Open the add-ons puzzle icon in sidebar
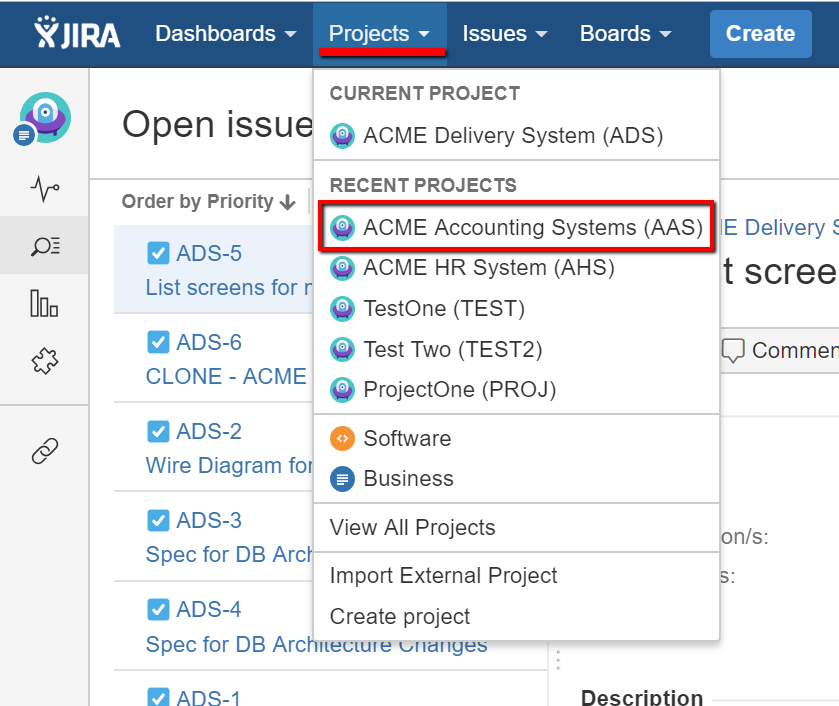Screen dimensions: 839x706 (x=45, y=361)
